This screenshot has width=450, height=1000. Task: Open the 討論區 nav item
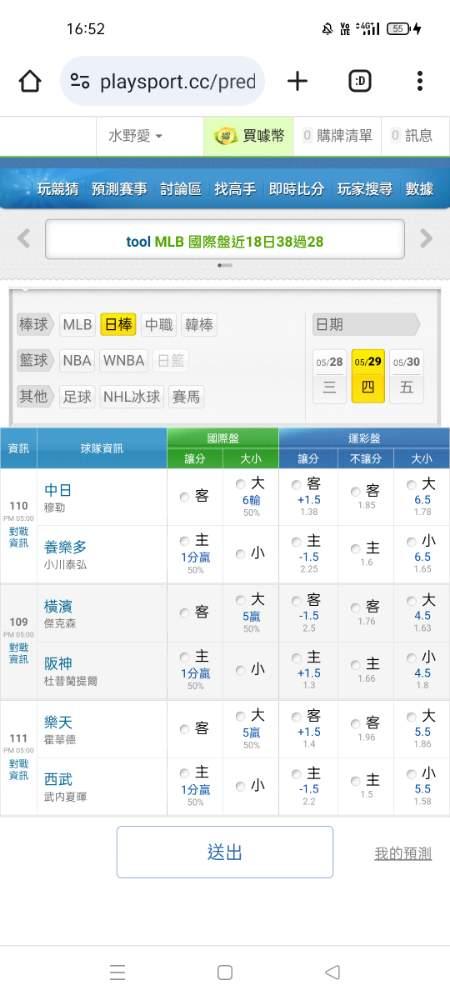coord(180,189)
